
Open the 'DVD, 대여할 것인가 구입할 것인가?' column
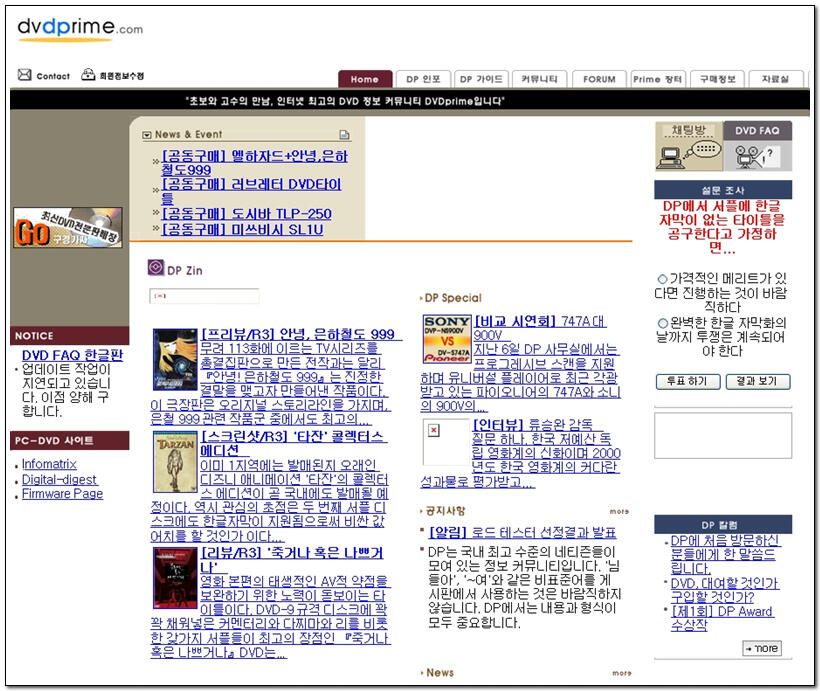(724, 590)
